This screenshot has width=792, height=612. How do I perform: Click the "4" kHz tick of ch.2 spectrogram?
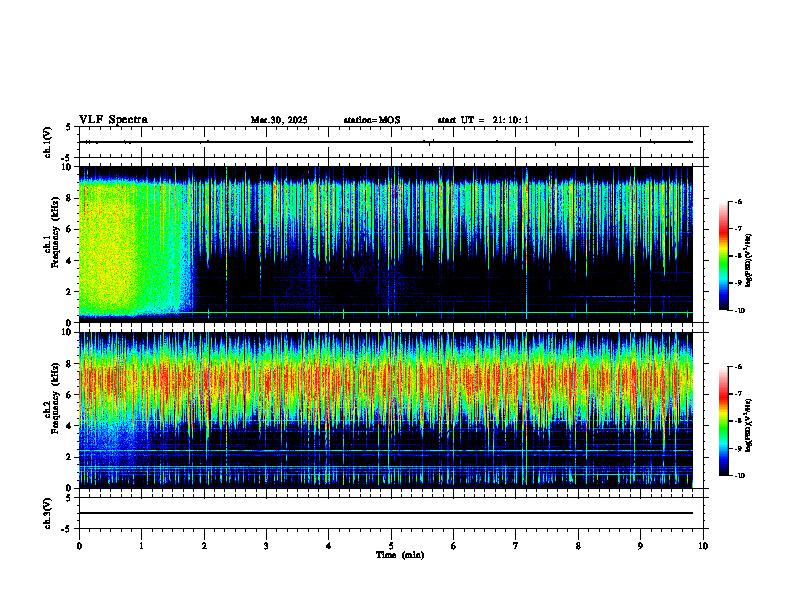click(x=70, y=426)
